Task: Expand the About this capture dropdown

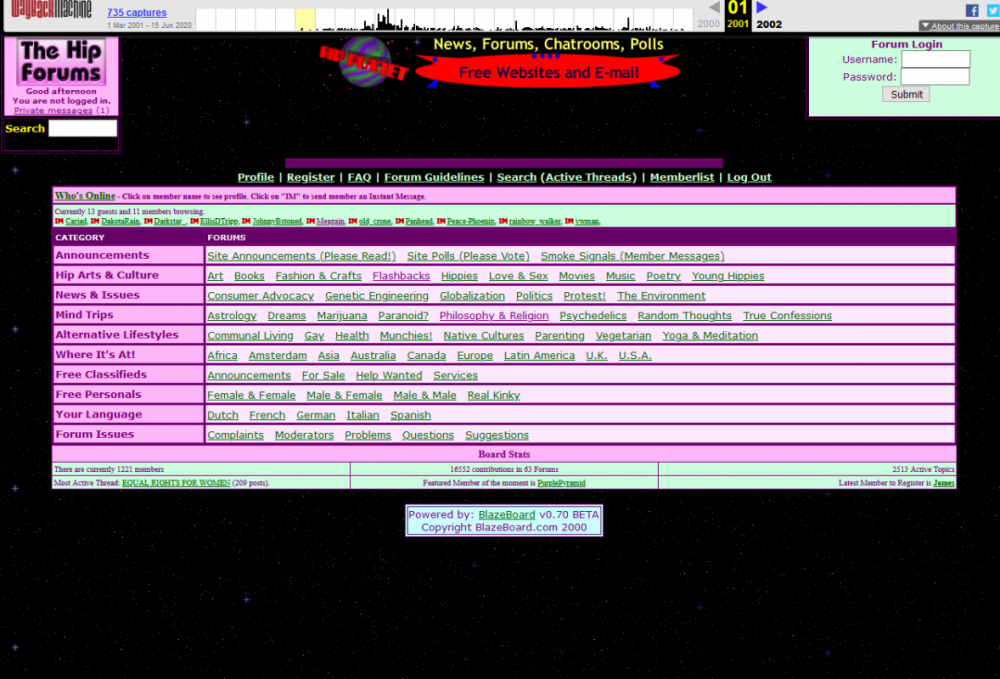Action: coord(958,26)
